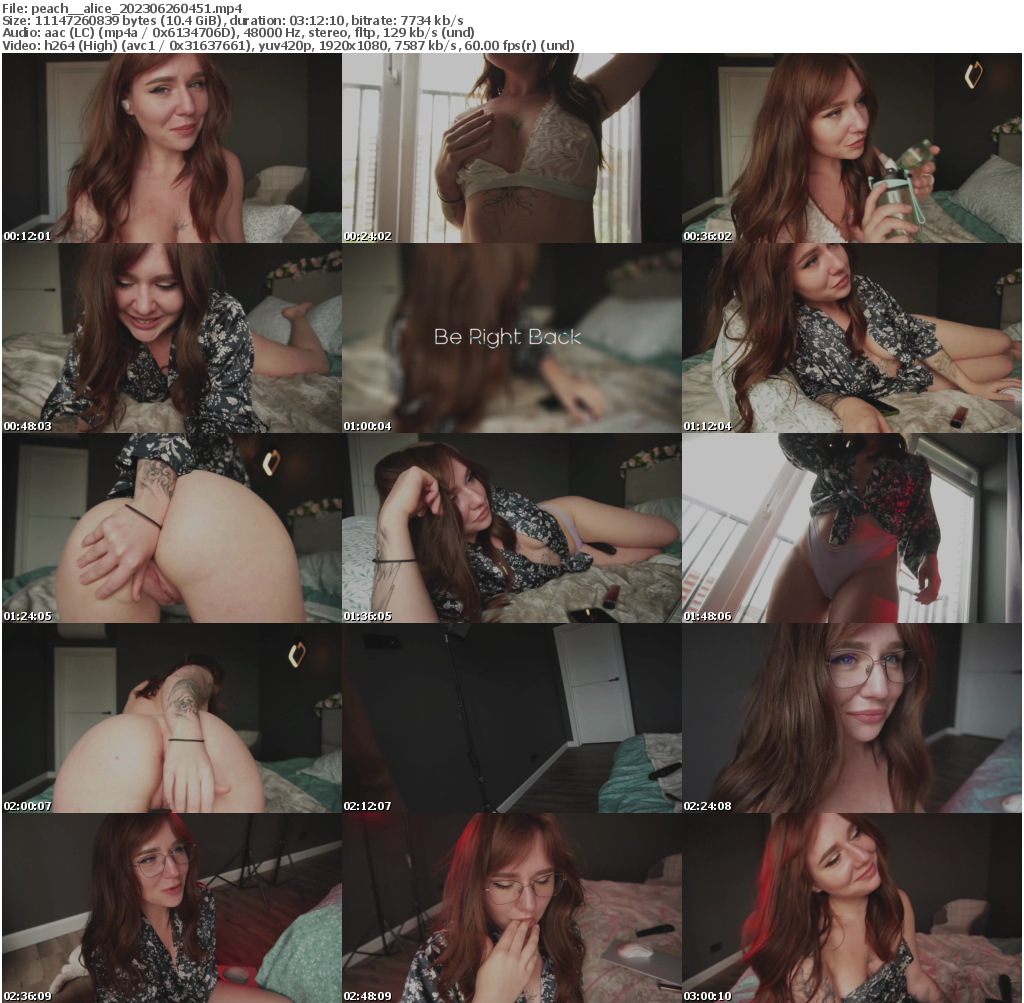
Task: Select the frame labeled 00:24:02
Action: point(511,148)
